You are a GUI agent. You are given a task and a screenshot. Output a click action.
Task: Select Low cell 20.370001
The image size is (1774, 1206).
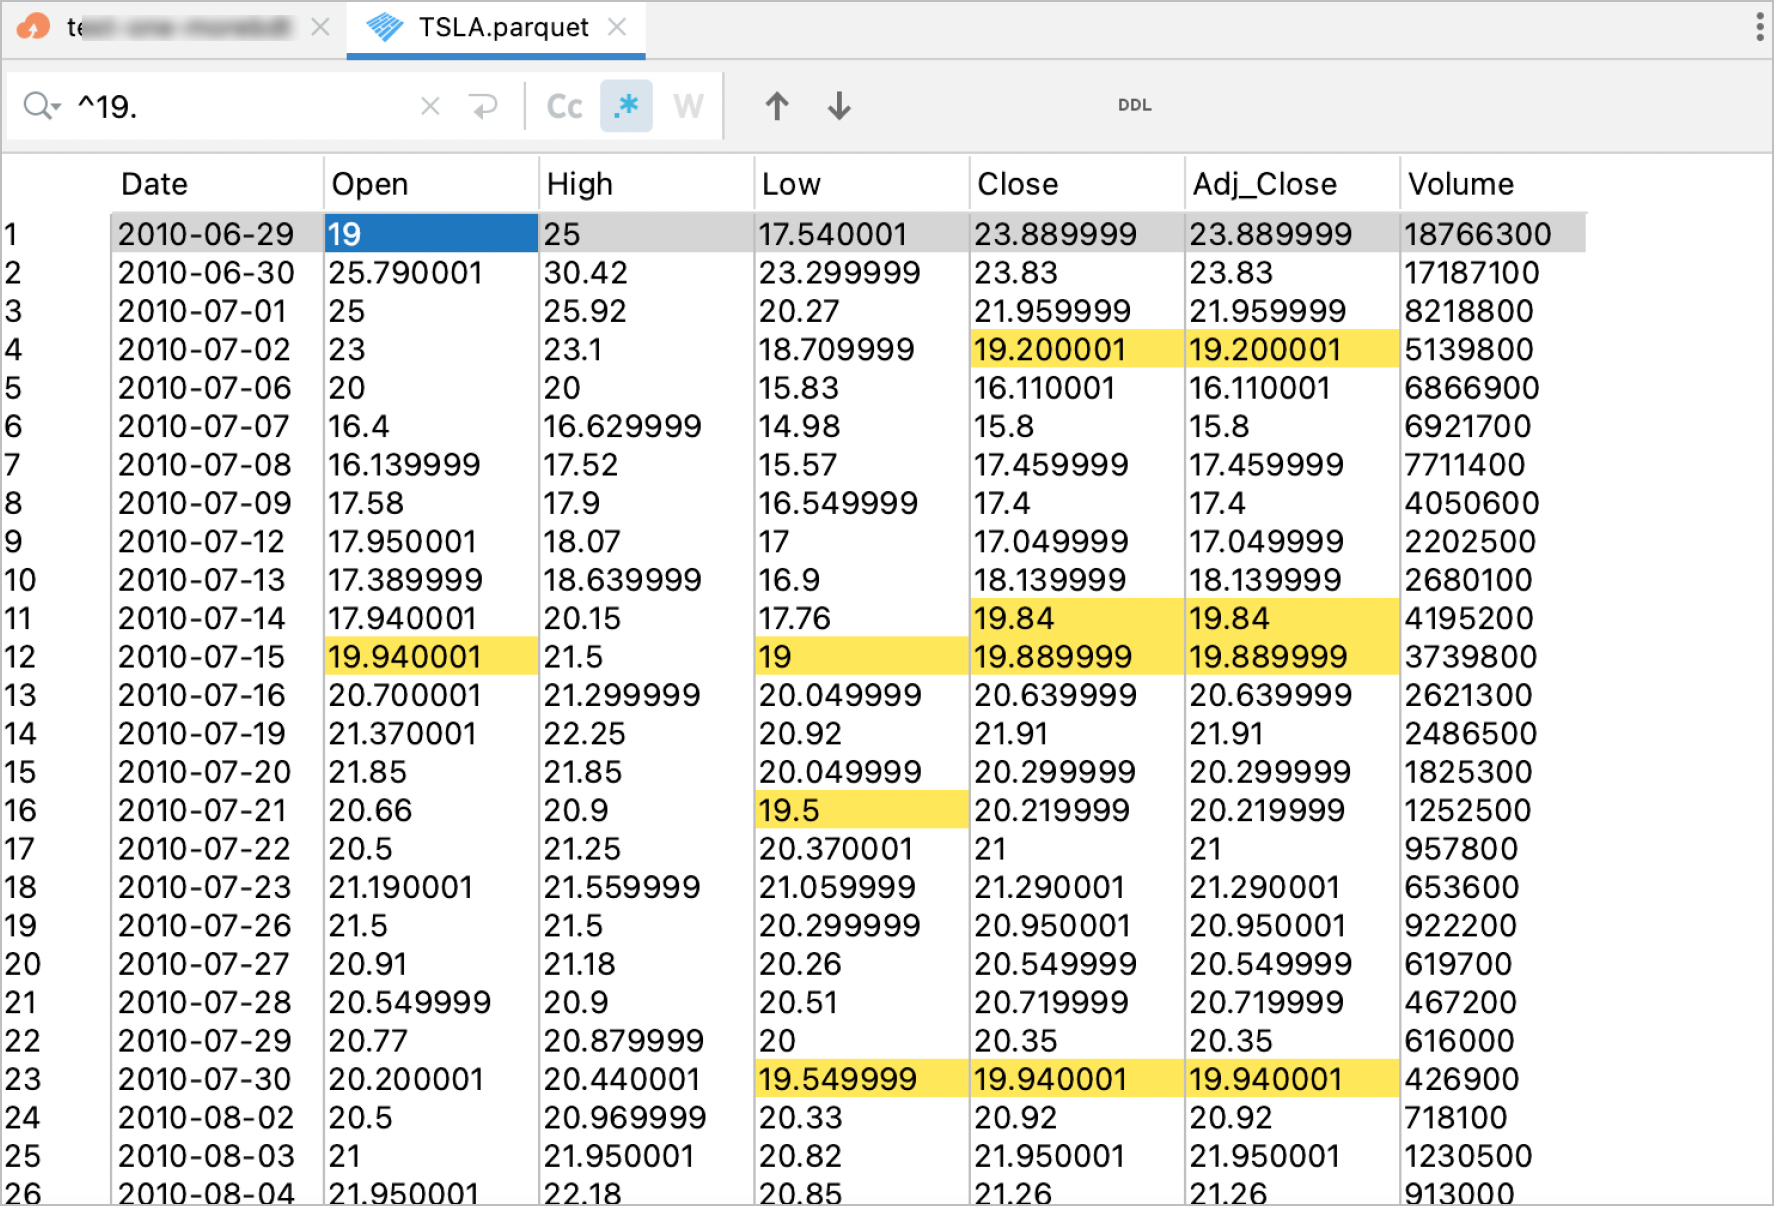click(x=862, y=849)
